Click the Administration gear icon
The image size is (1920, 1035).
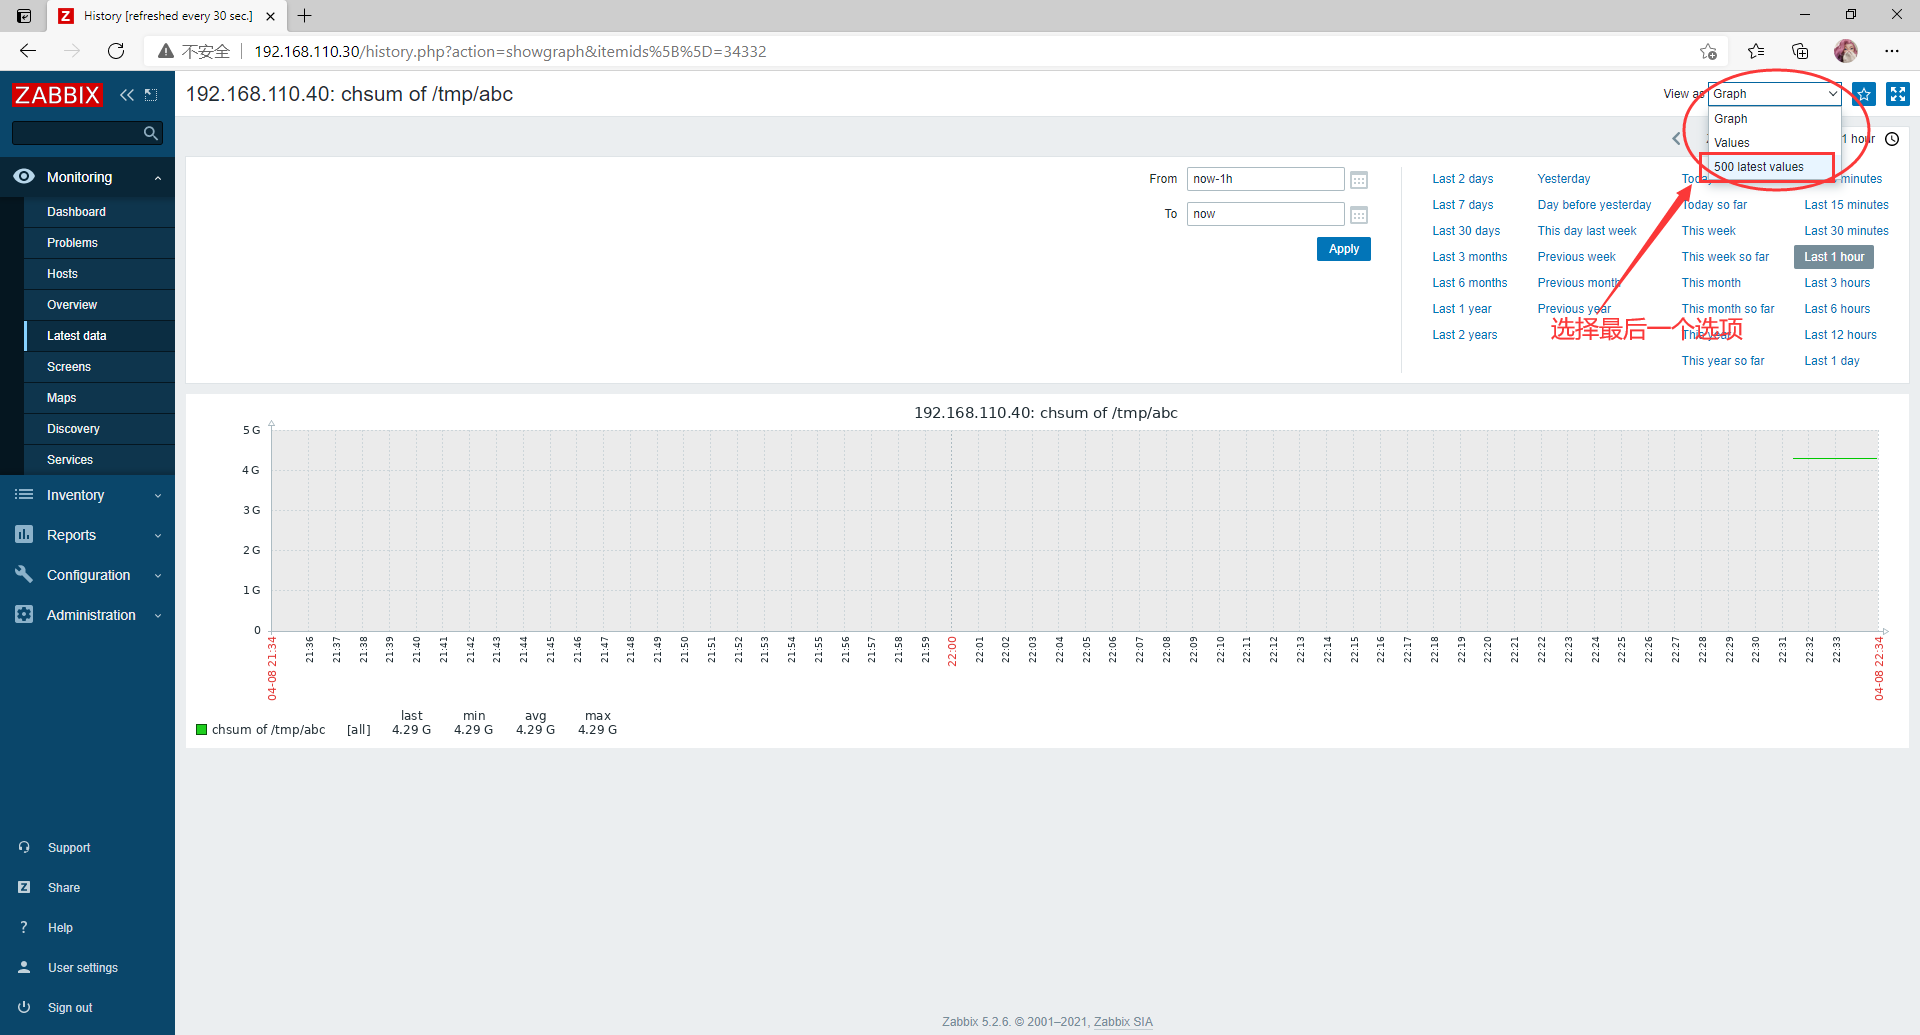click(24, 614)
